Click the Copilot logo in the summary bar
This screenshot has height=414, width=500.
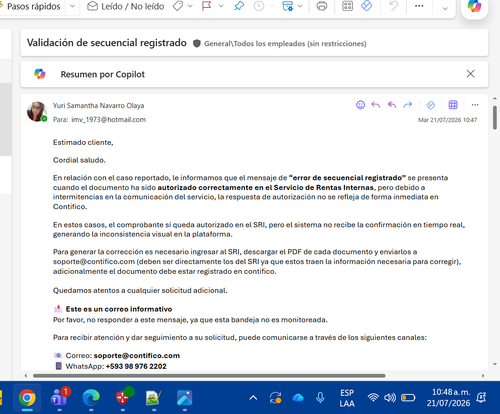coord(40,74)
